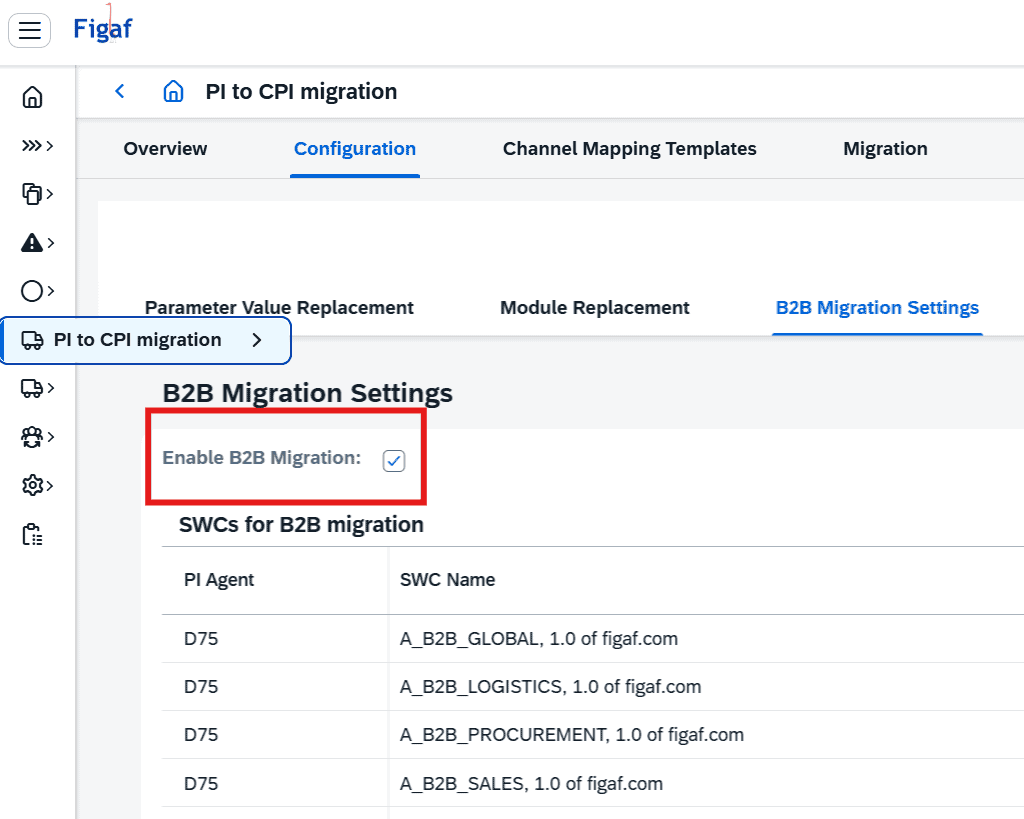Go back using the left chevron
Image resolution: width=1024 pixels, height=819 pixels.
120,91
